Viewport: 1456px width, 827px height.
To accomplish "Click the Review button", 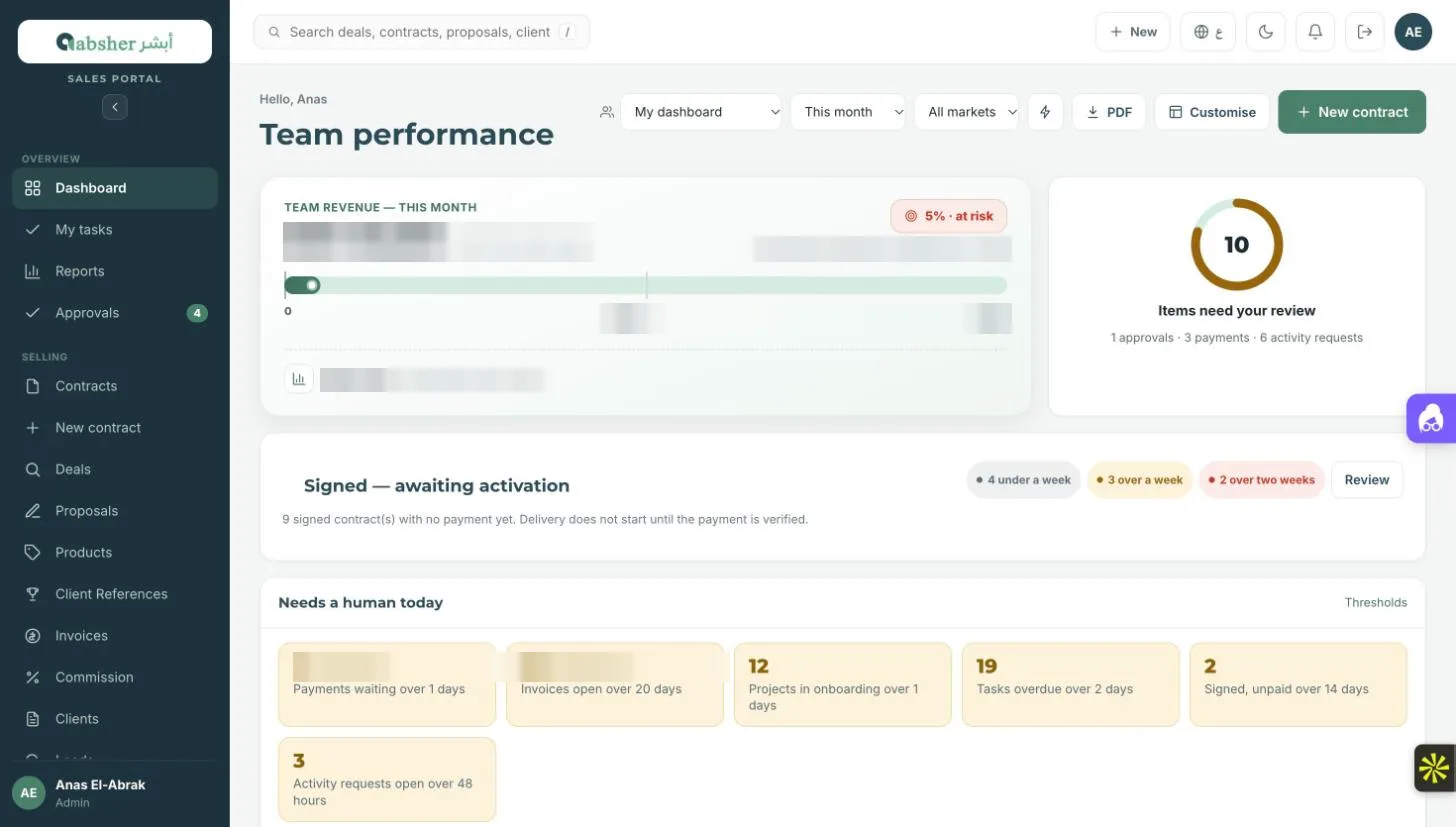I will click(1367, 480).
